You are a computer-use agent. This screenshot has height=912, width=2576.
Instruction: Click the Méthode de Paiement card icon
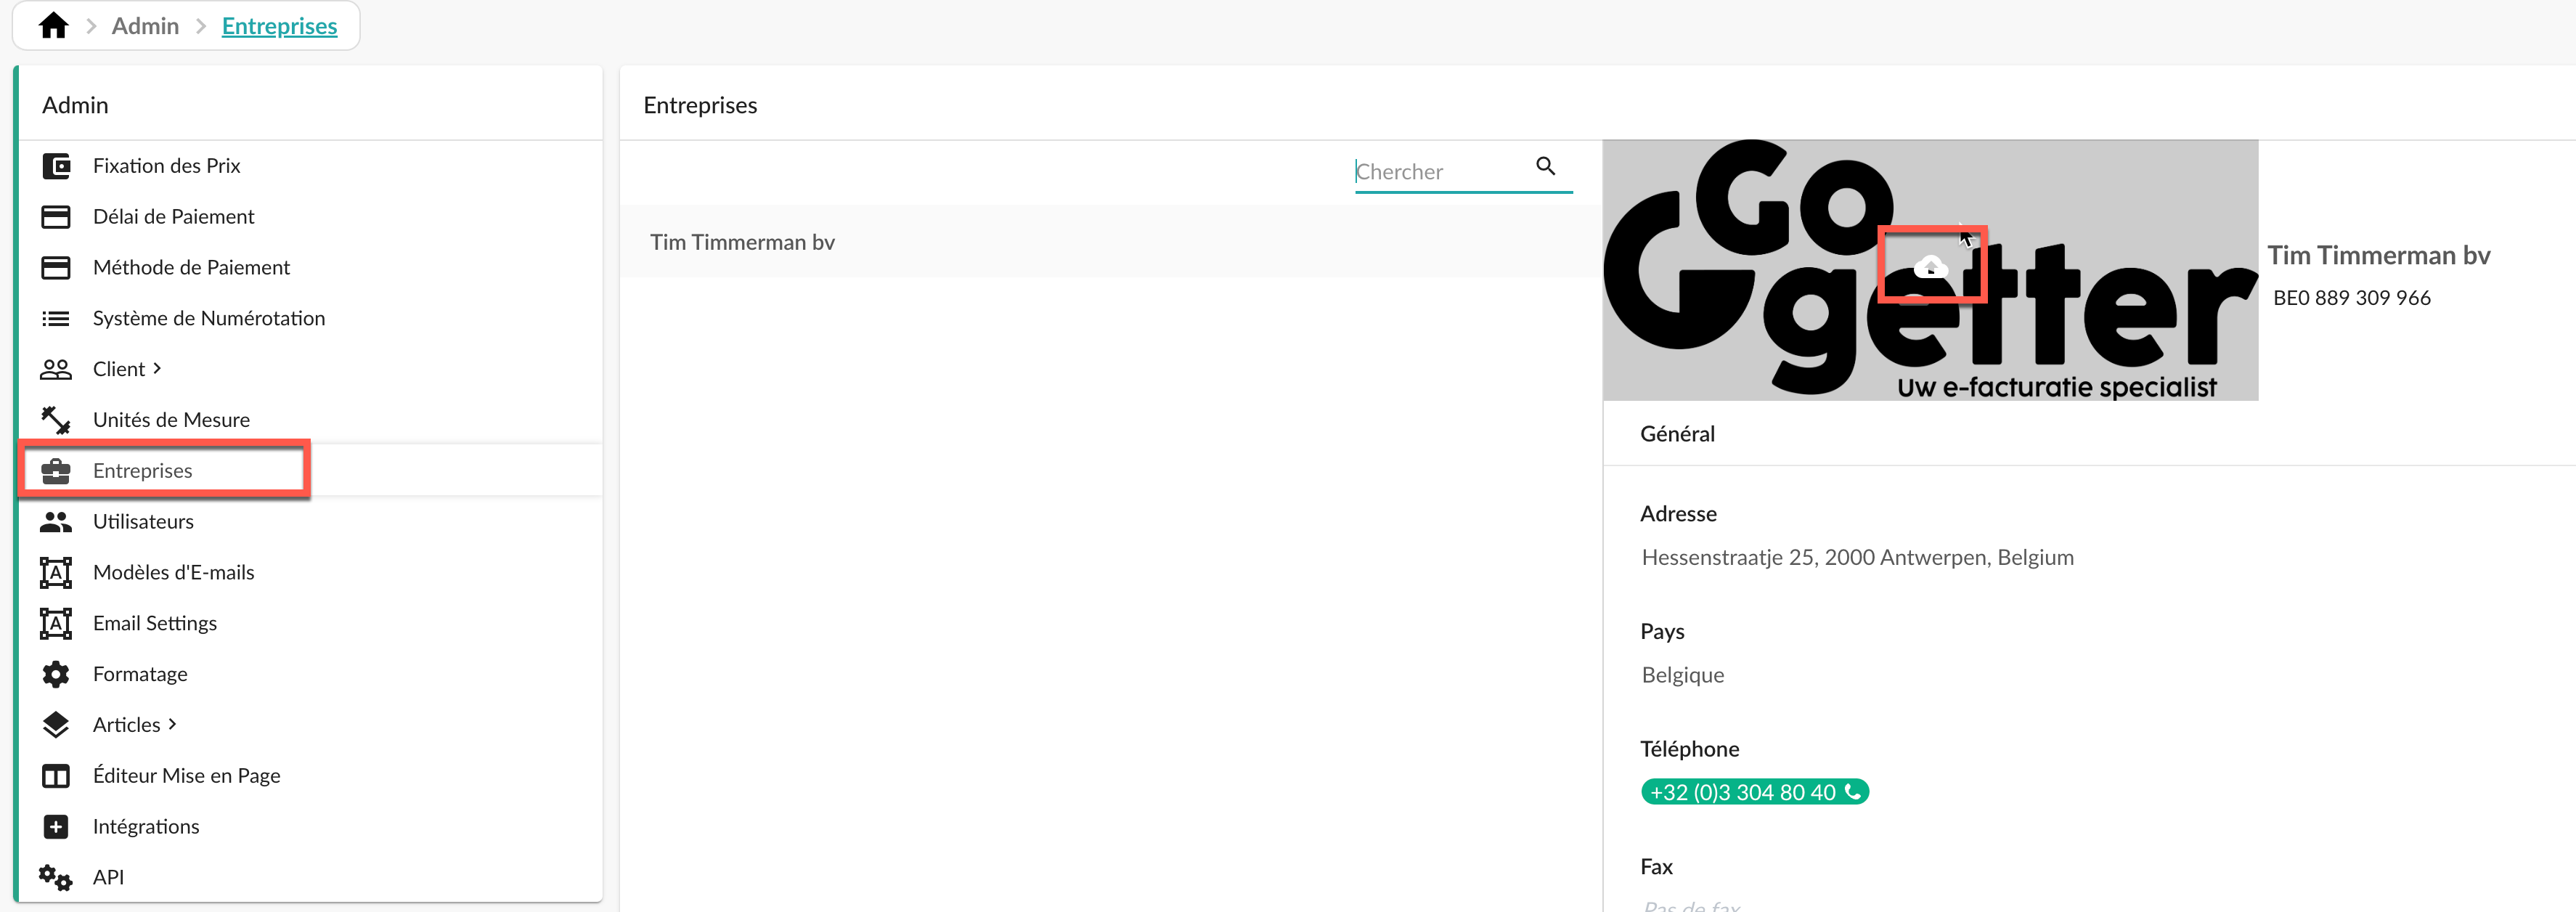56,268
